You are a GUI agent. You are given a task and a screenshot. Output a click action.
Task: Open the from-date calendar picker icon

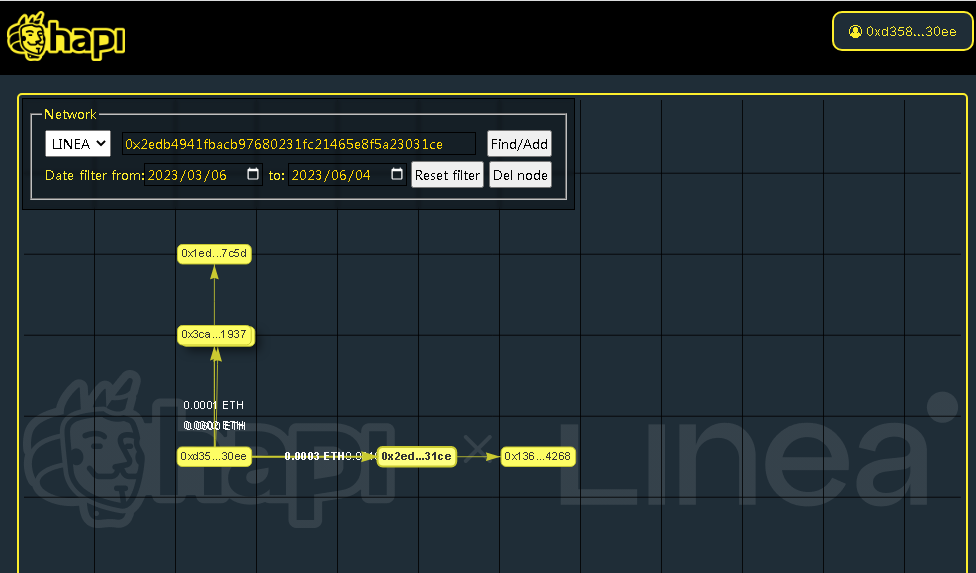(253, 174)
